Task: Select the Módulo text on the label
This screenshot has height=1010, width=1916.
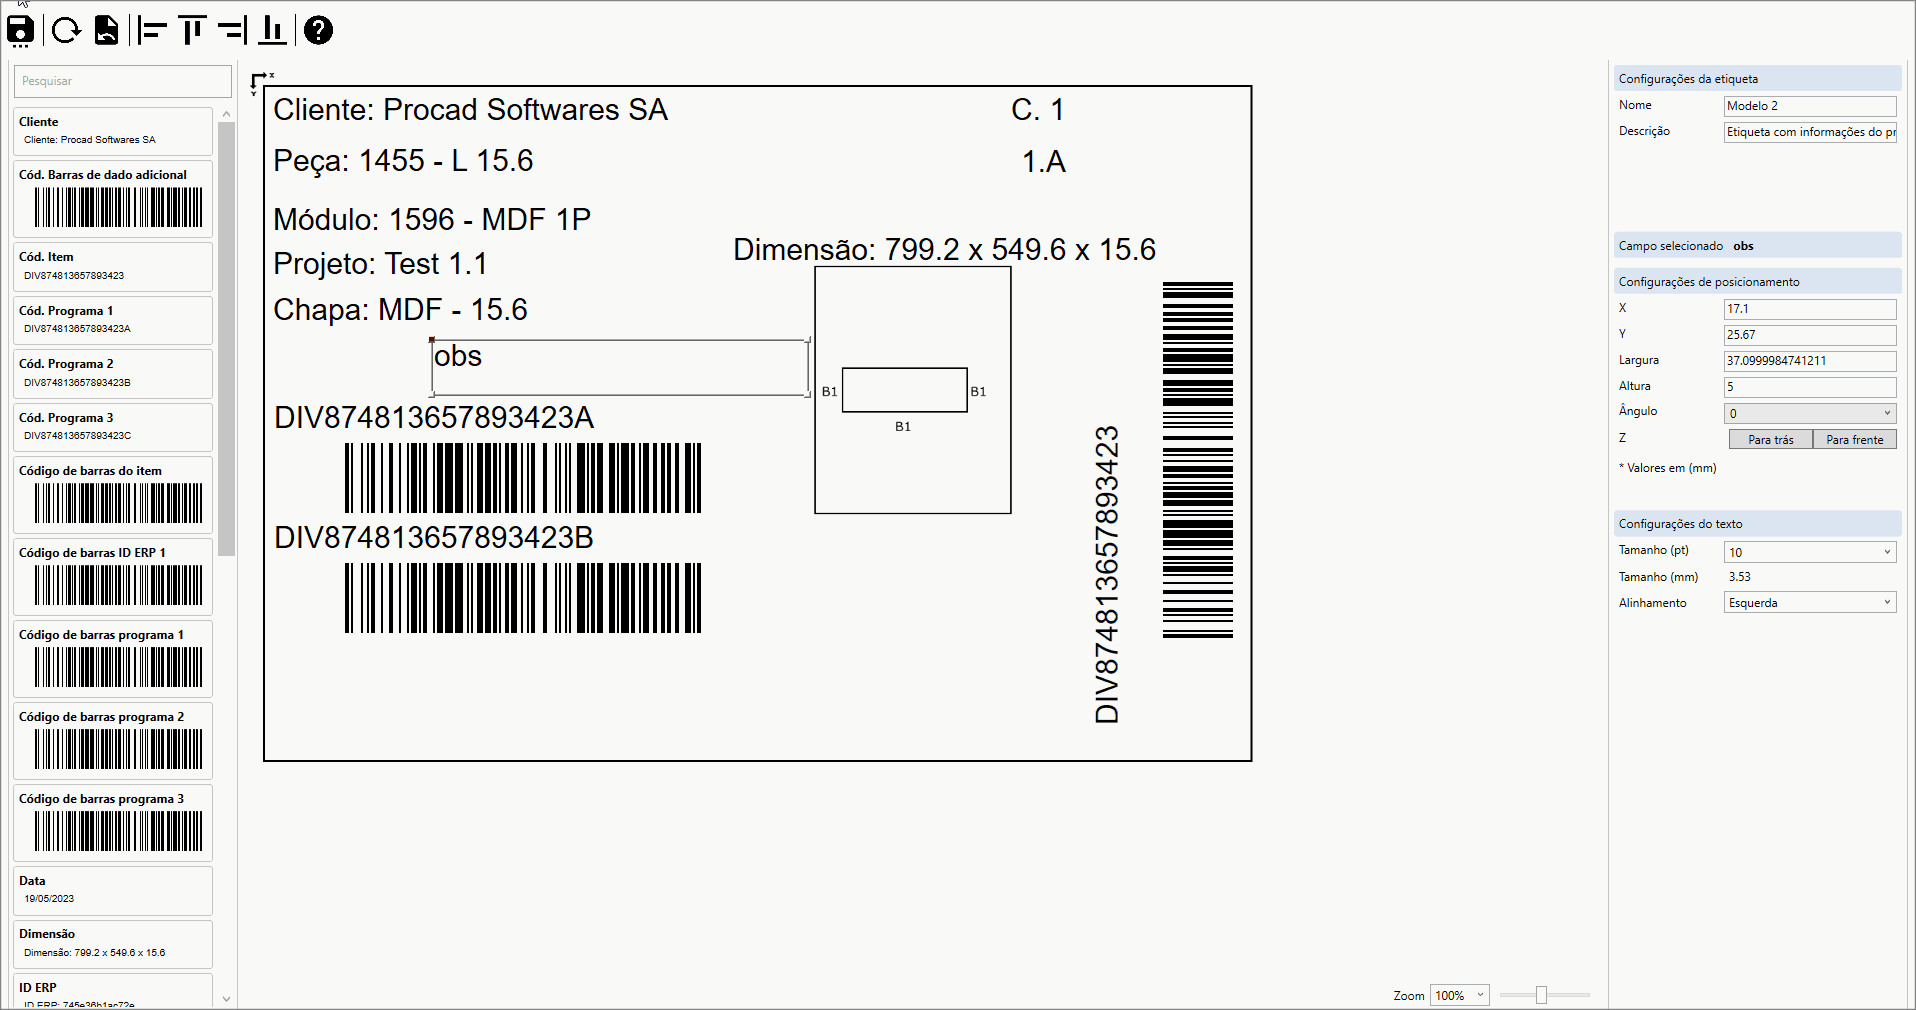Action: point(432,219)
